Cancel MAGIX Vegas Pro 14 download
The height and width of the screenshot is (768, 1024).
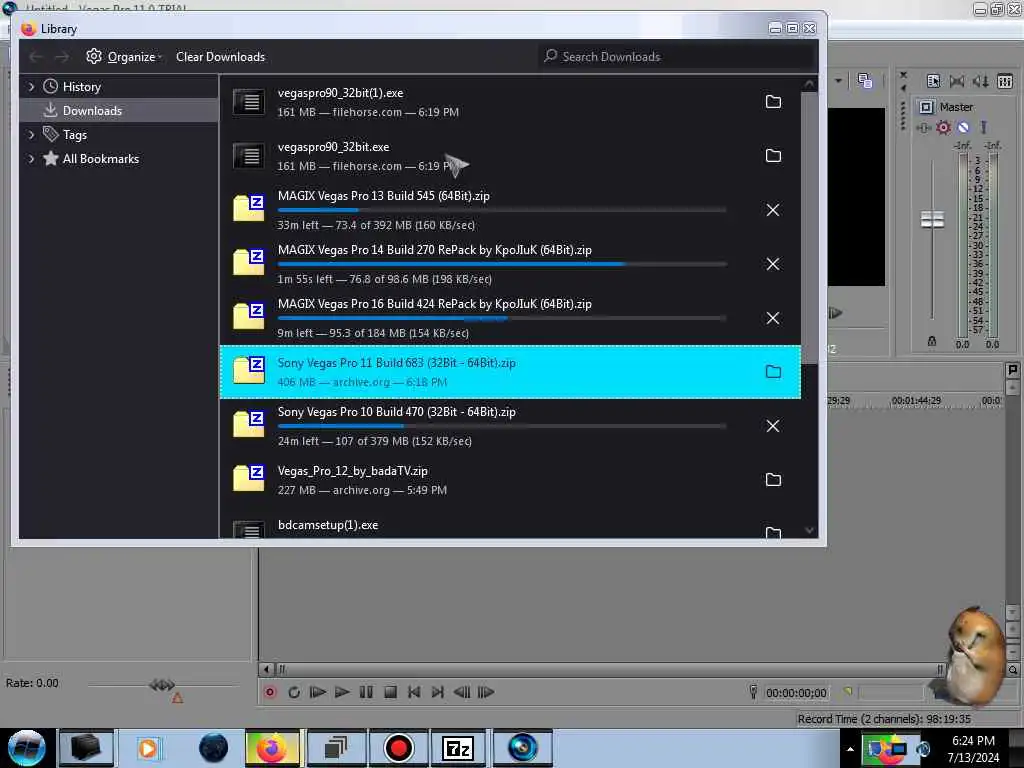coord(773,264)
